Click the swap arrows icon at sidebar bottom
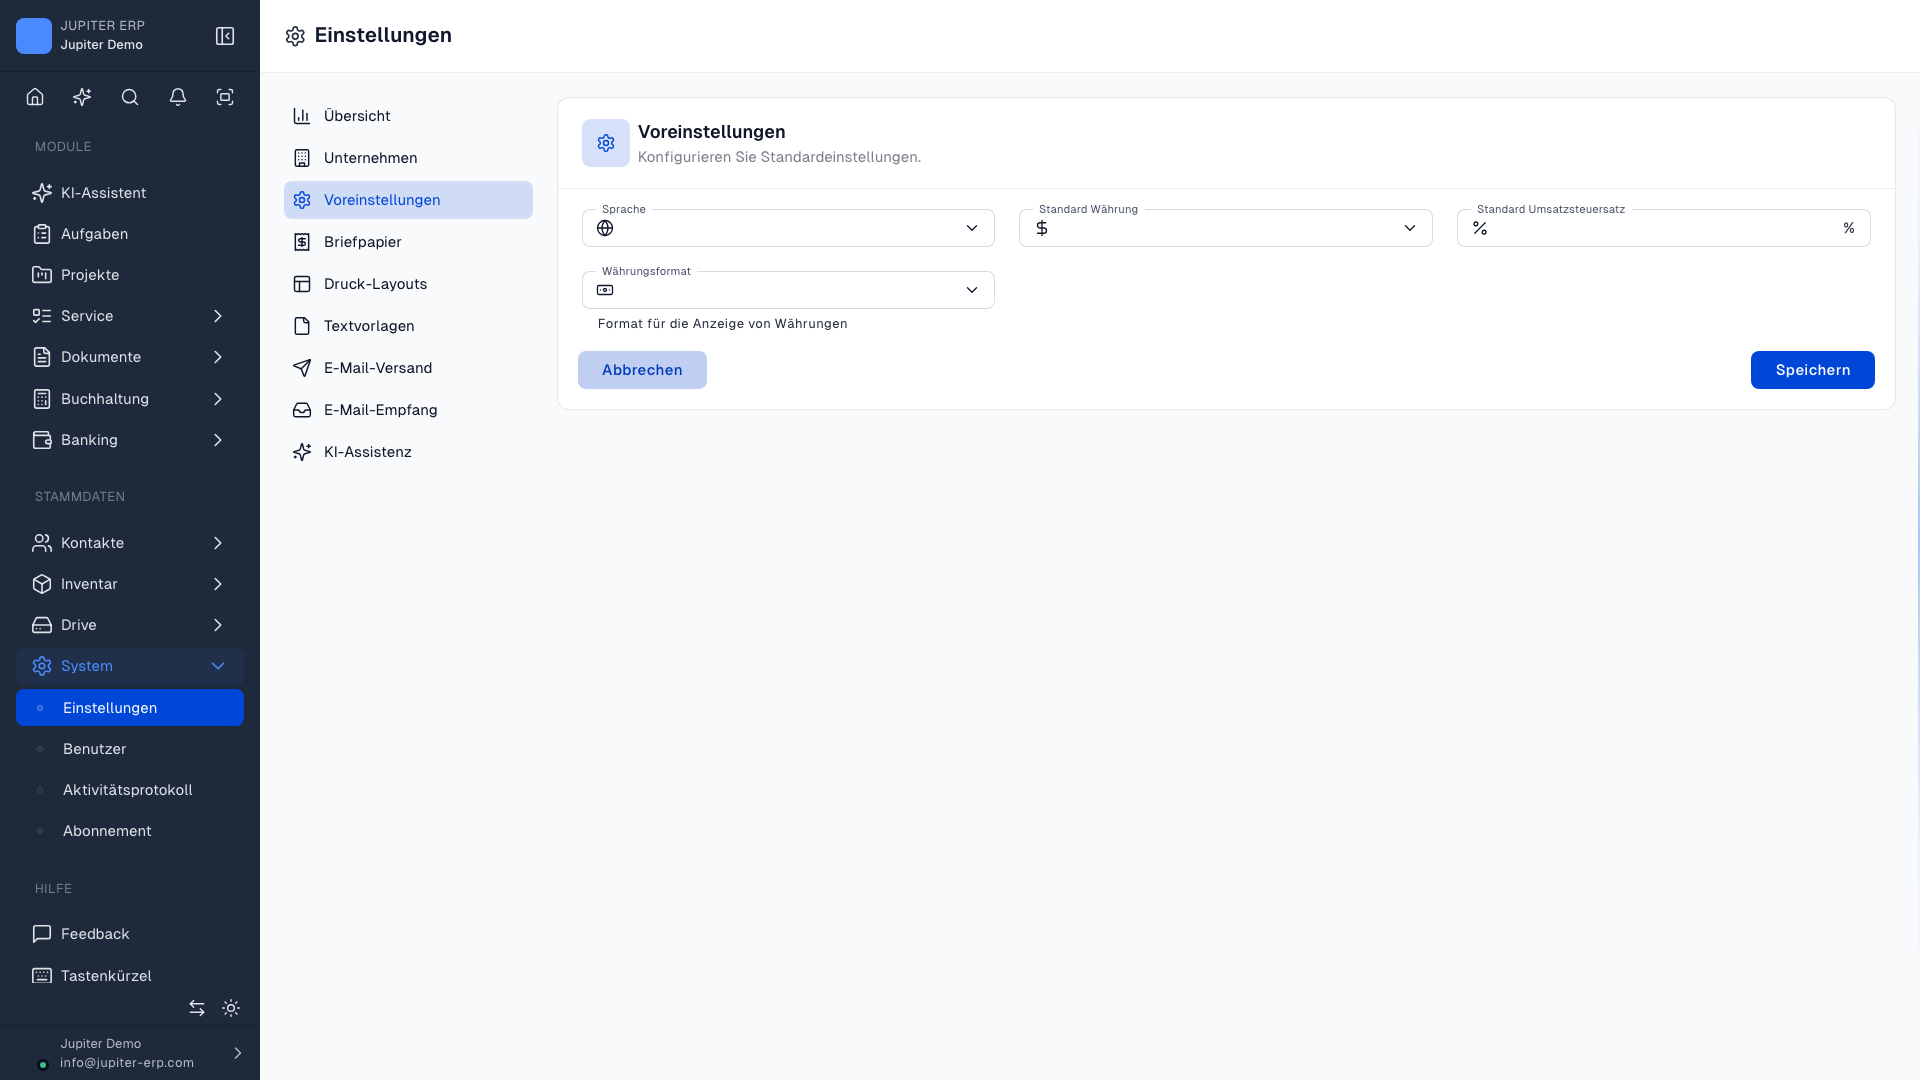1920x1080 pixels. [x=197, y=1008]
